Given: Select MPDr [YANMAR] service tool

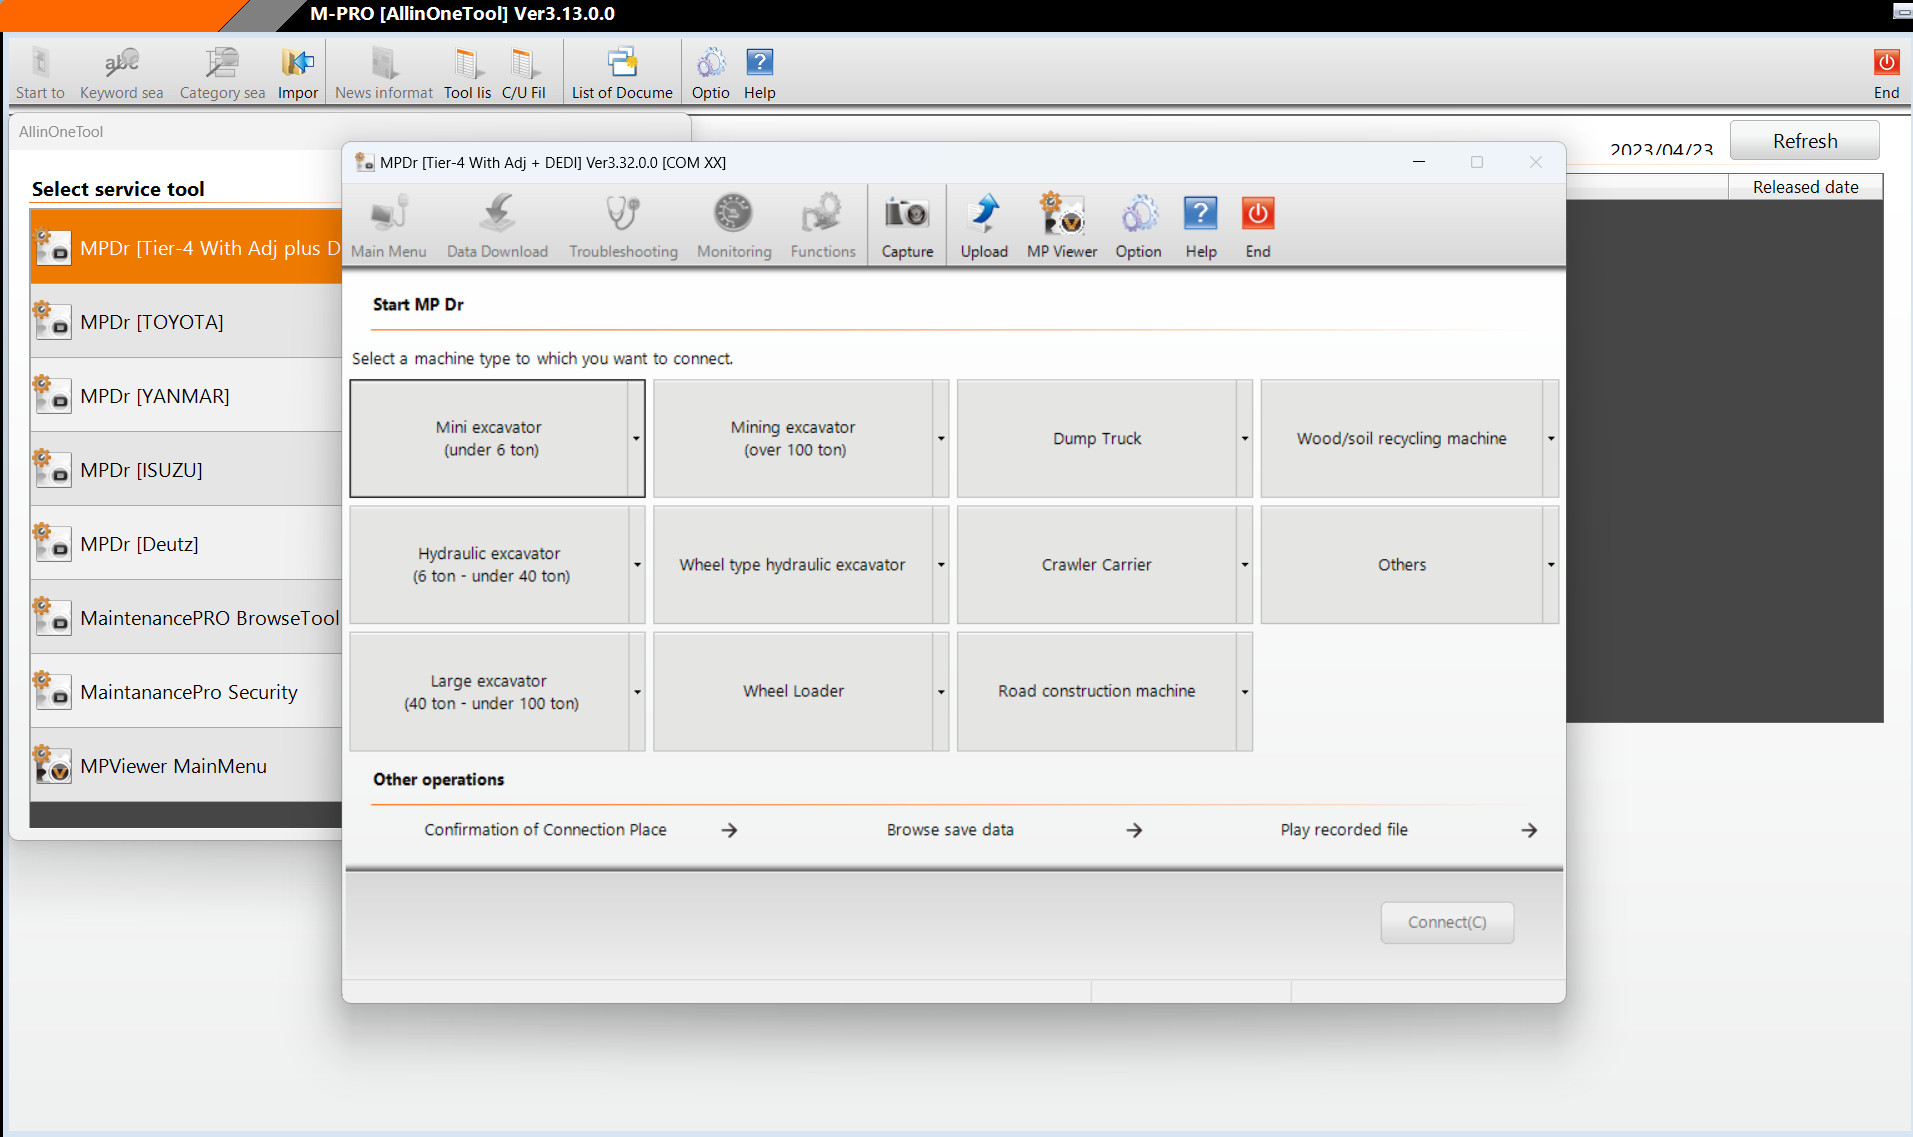Looking at the screenshot, I should pos(186,396).
